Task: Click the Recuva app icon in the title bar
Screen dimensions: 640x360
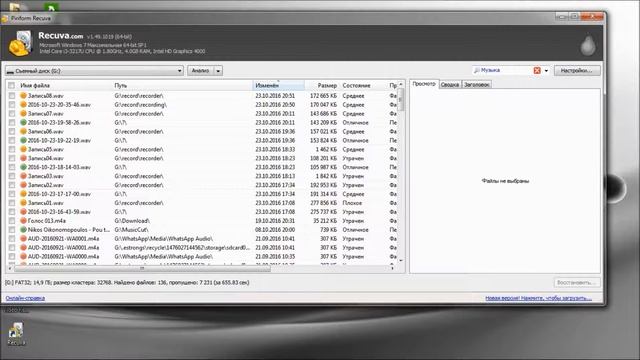Action: coord(5,18)
